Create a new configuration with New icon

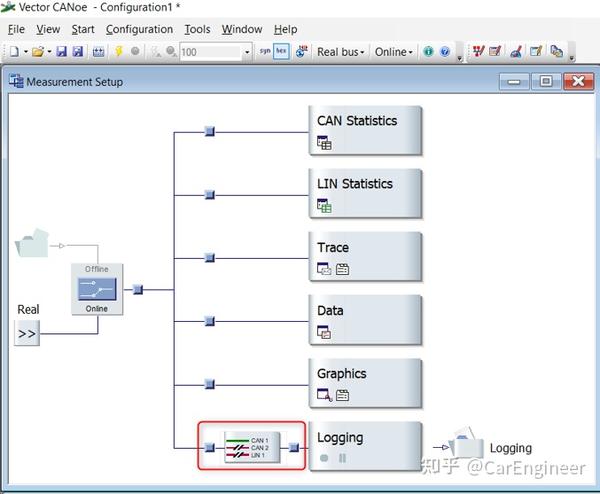tap(14, 51)
